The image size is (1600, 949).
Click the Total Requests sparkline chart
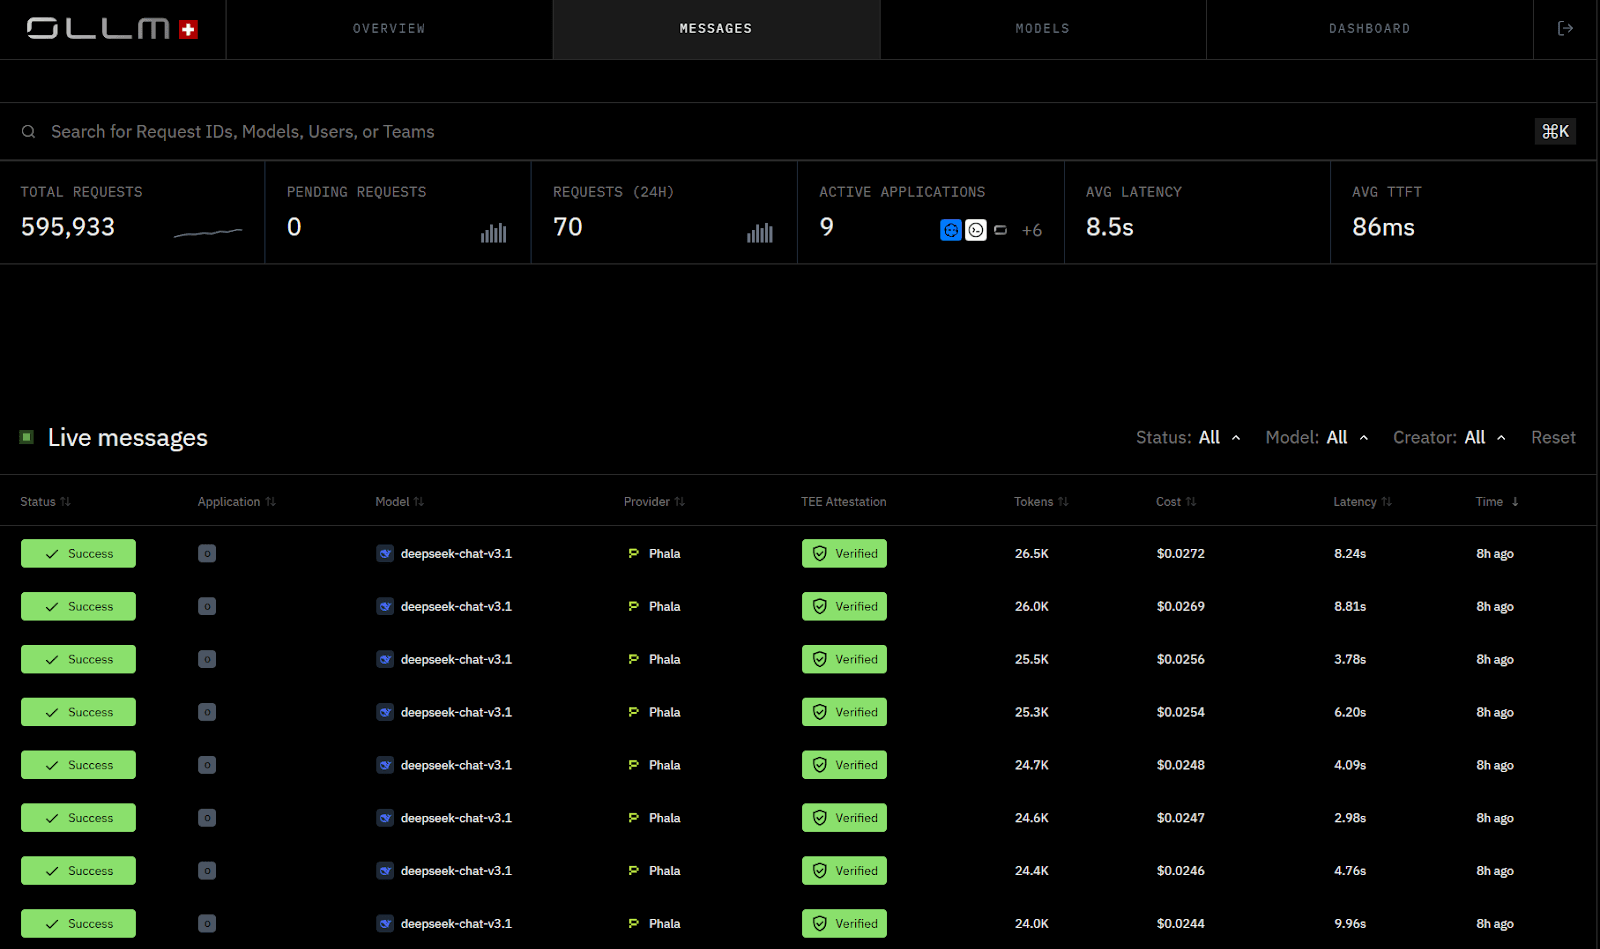tap(208, 233)
